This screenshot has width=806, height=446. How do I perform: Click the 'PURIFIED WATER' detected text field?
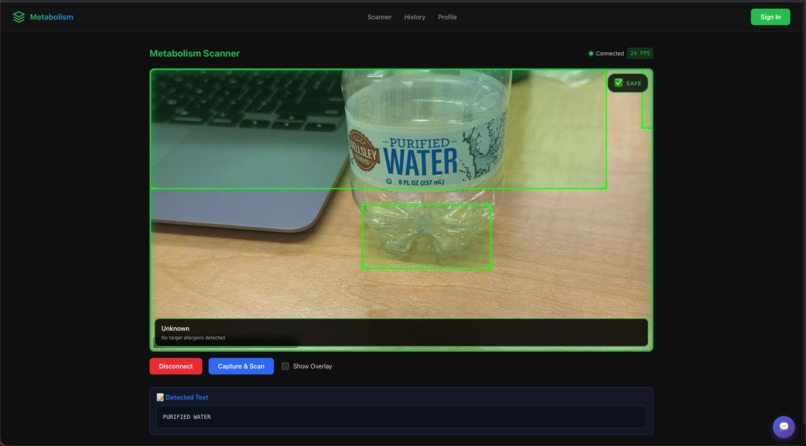coord(401,417)
